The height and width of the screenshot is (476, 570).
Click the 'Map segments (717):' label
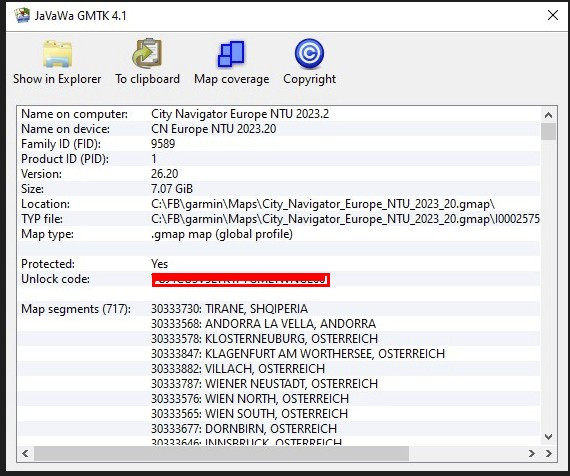[76, 309]
